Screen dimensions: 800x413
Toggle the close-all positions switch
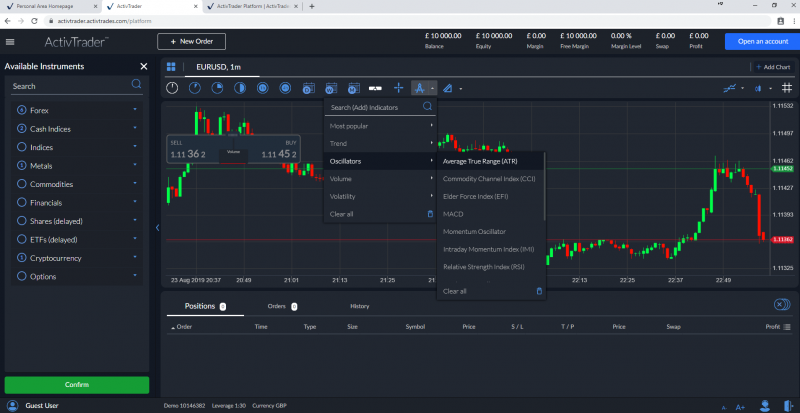pyautogui.click(x=782, y=305)
